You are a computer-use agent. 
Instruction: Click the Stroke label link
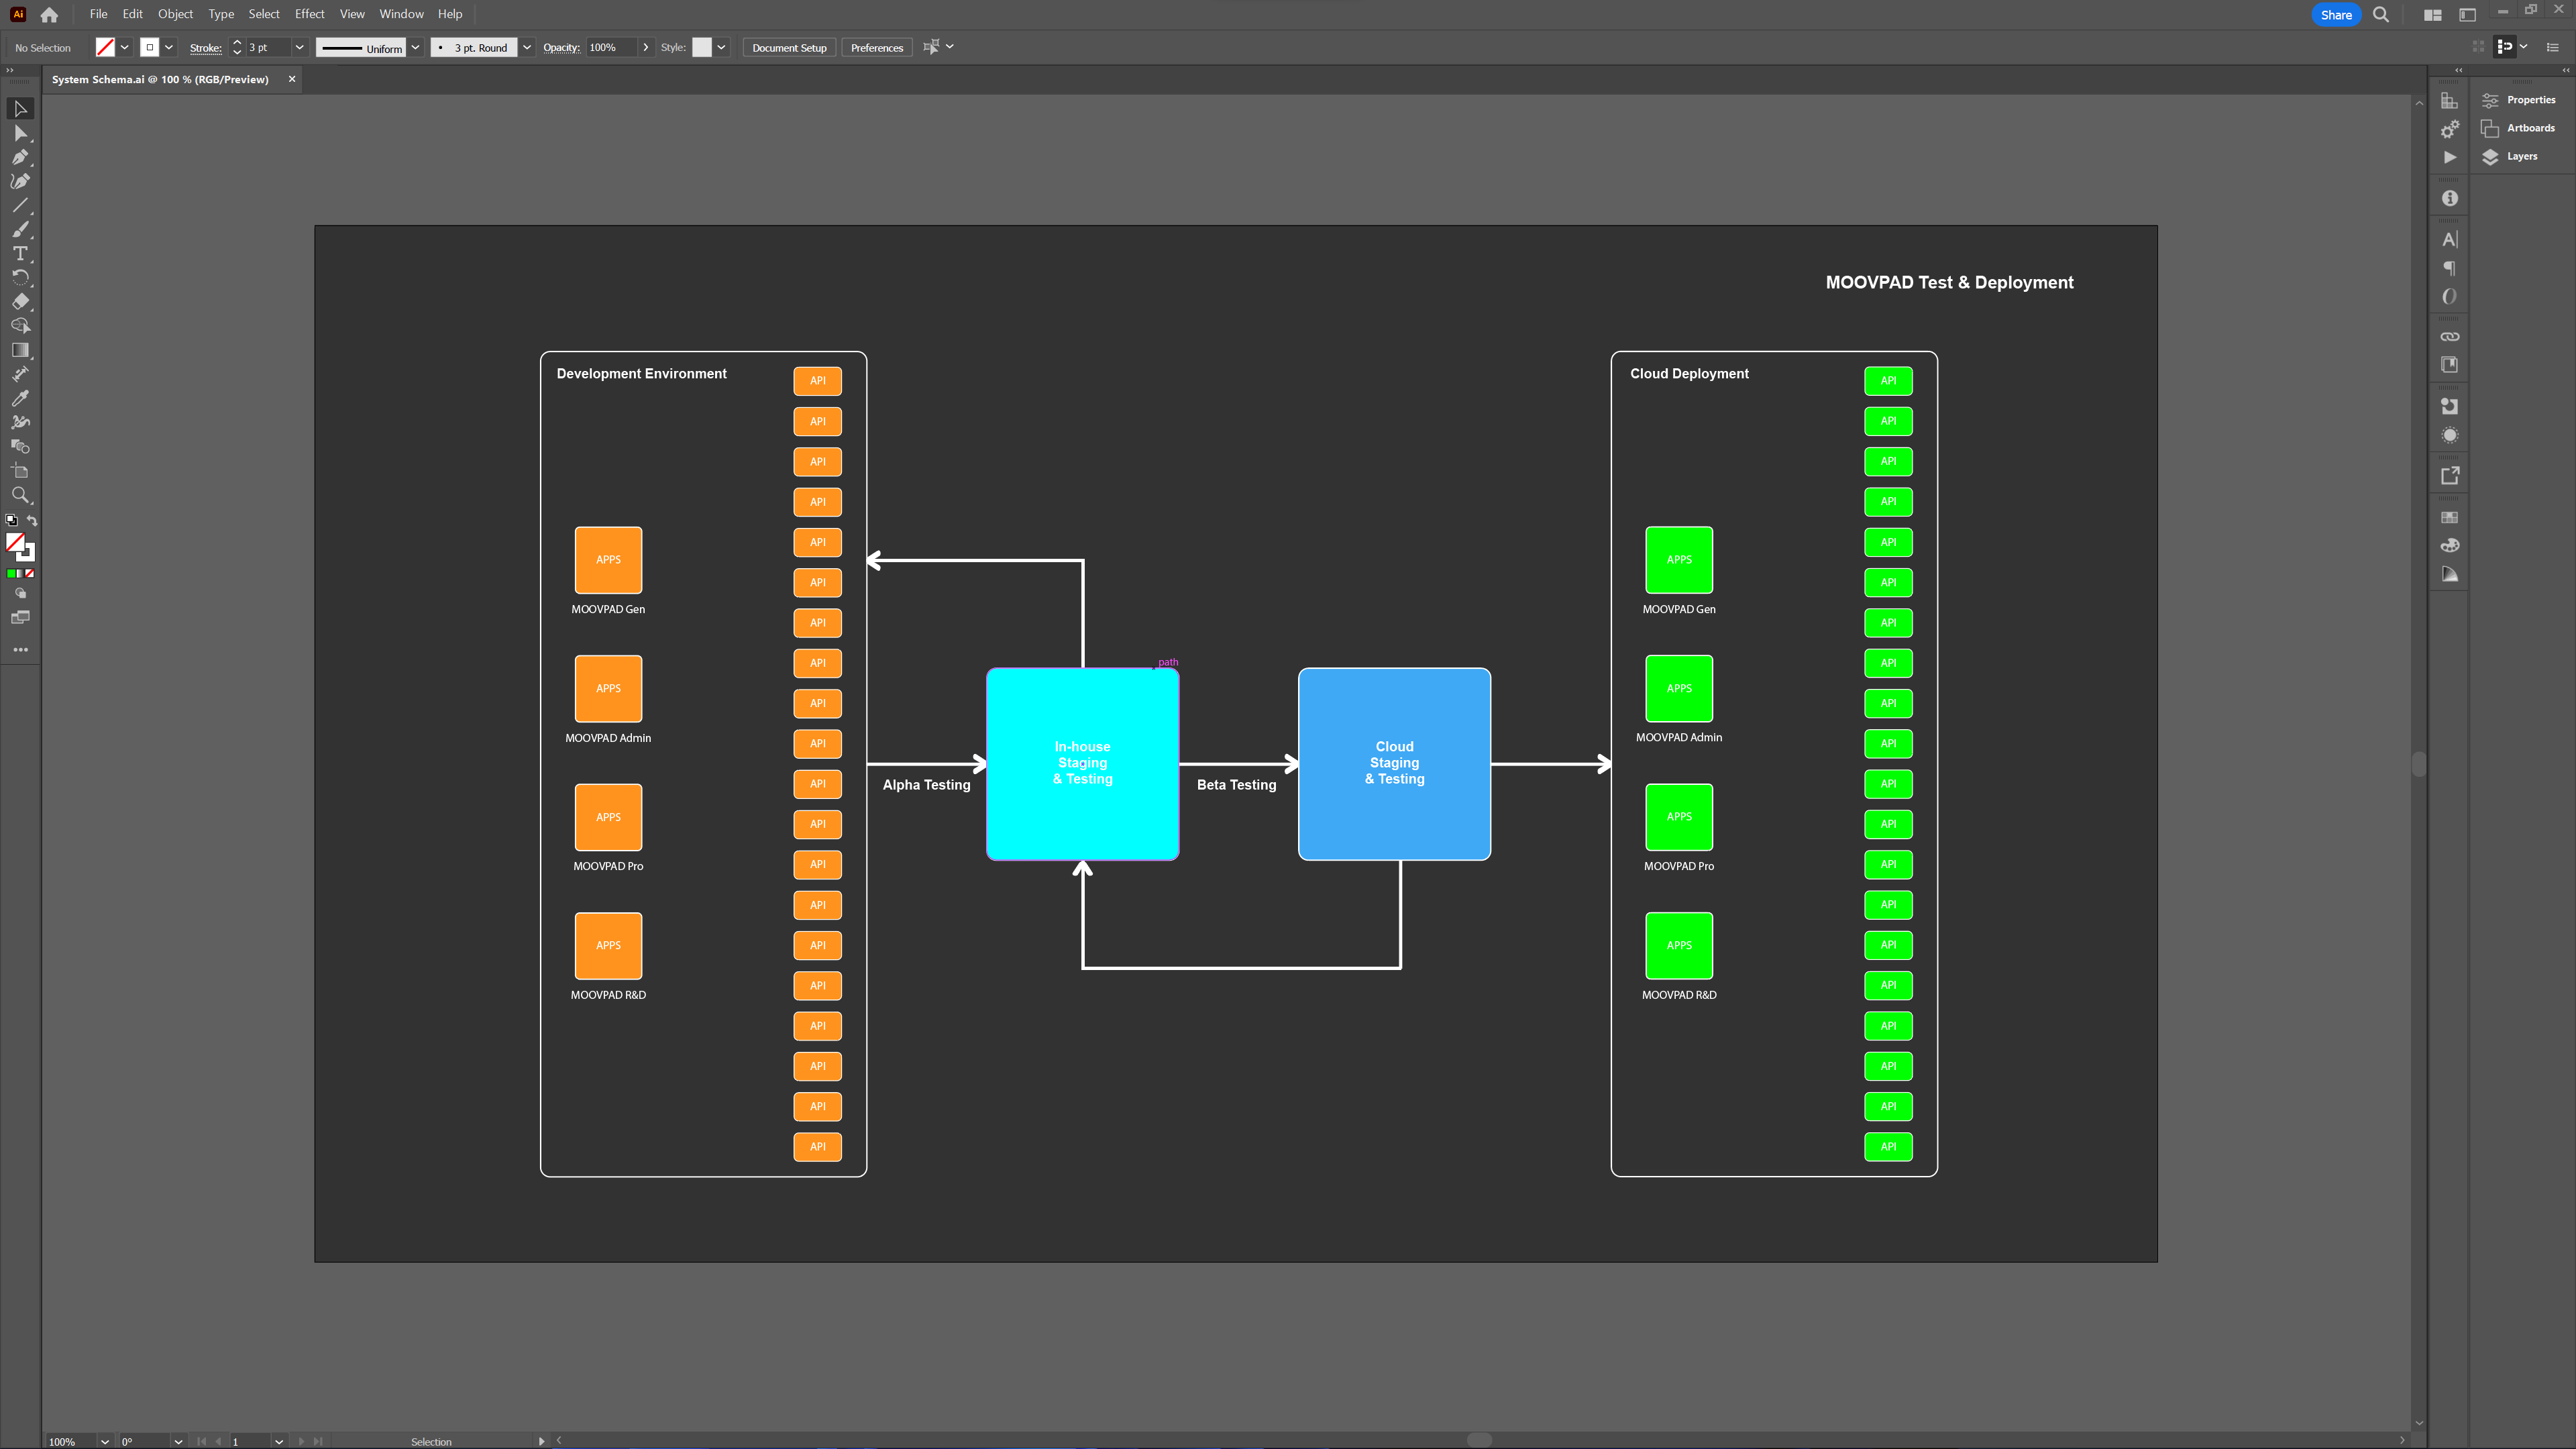205,48
